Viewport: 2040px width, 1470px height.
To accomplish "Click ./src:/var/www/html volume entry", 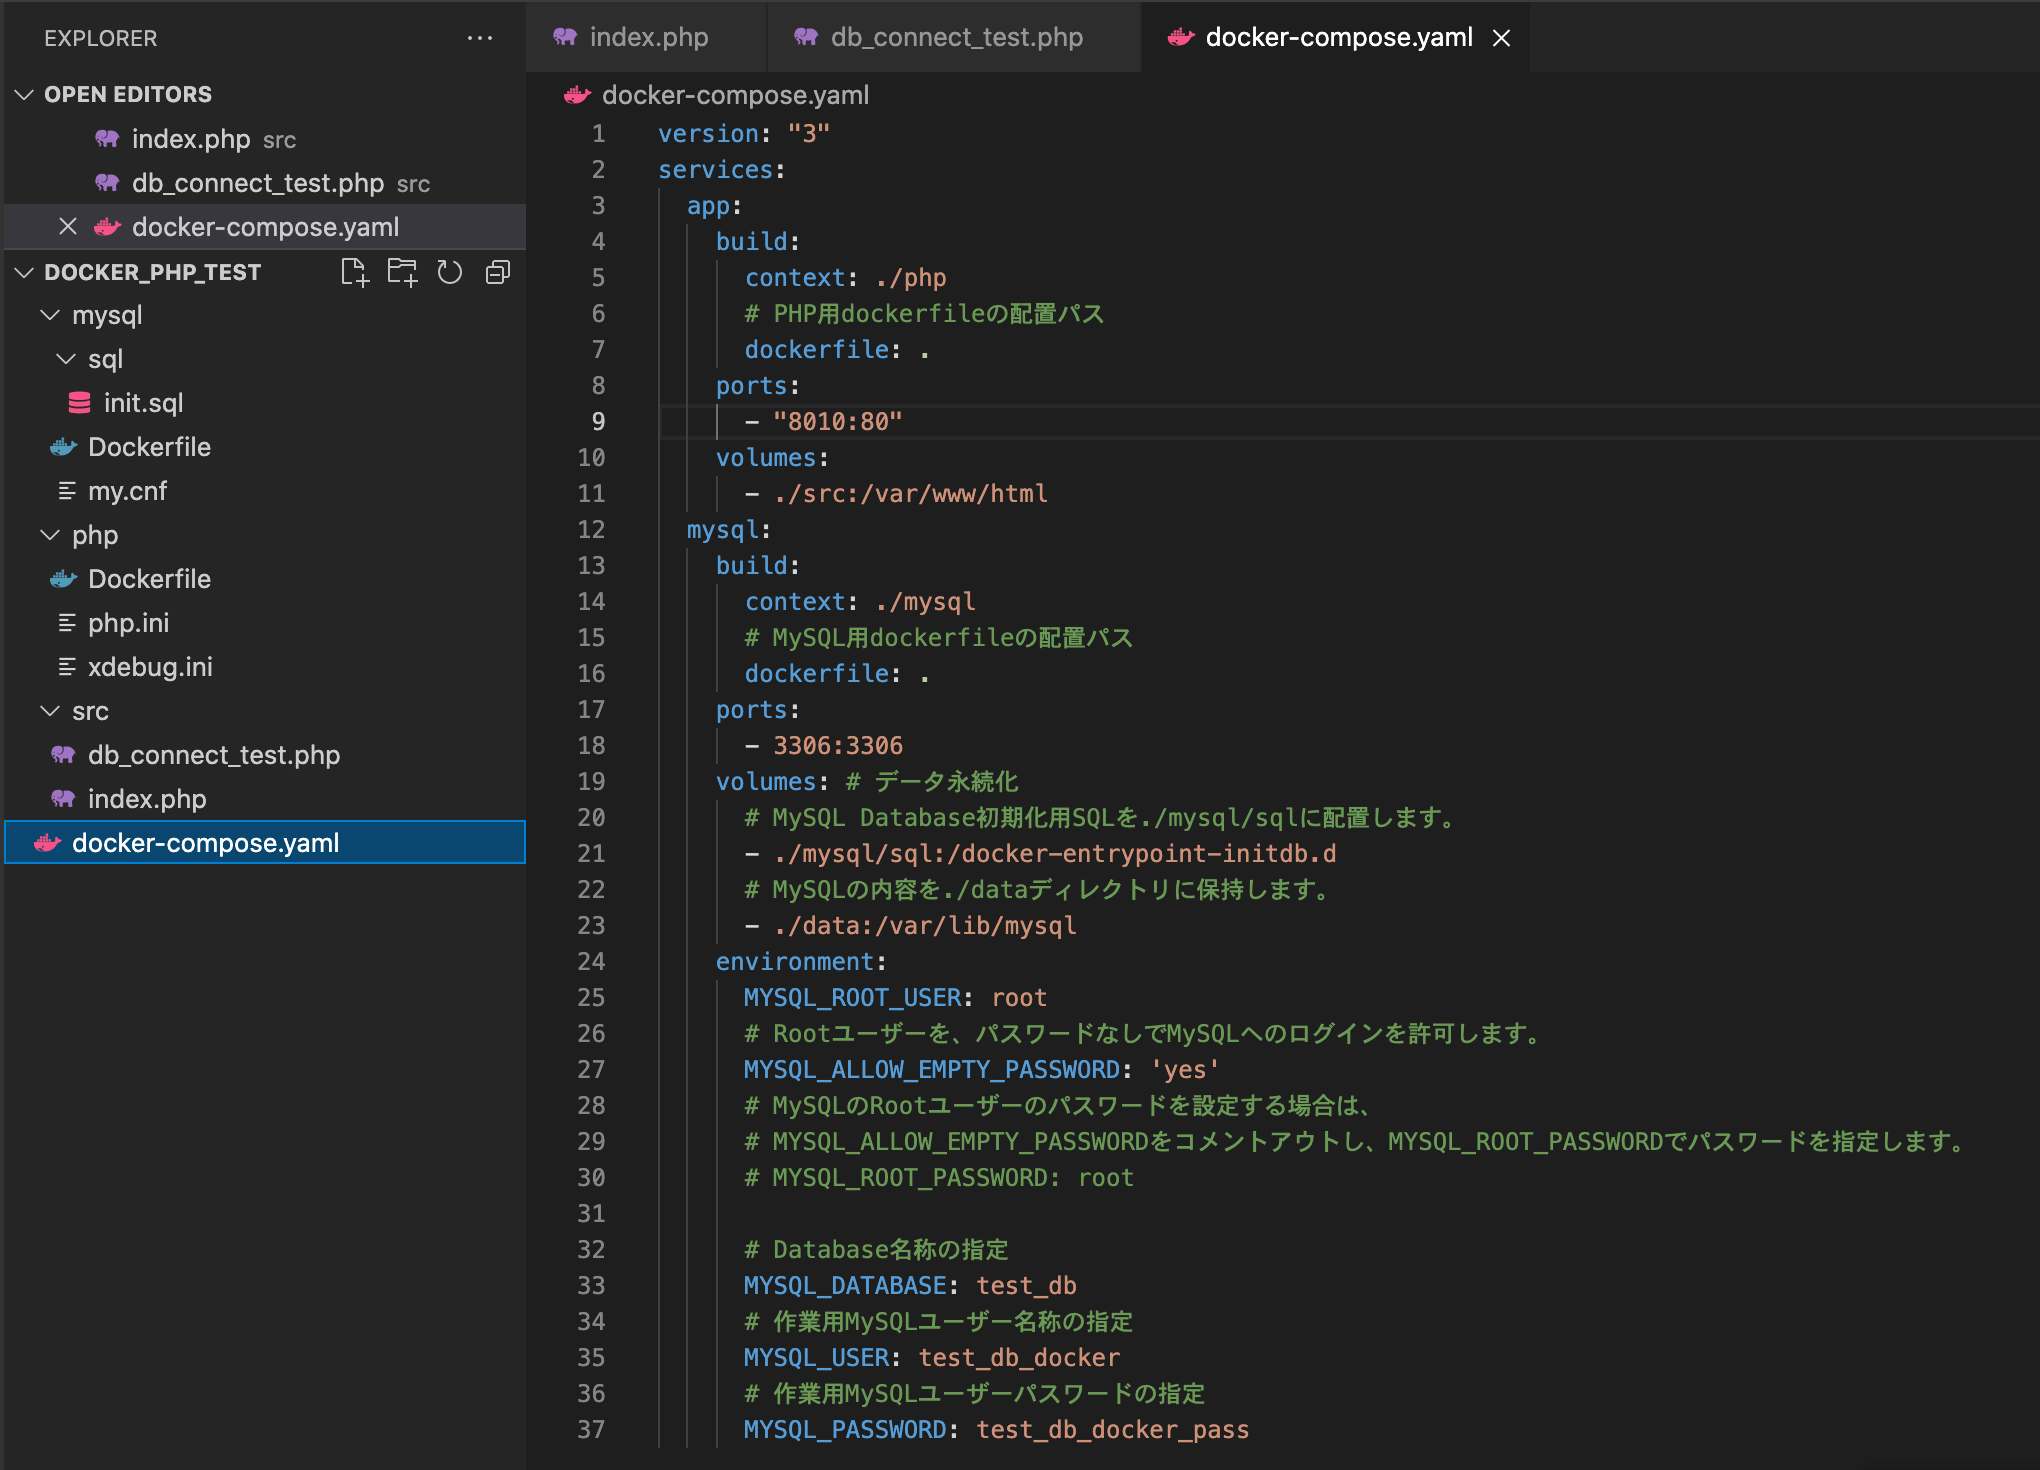I will [x=911, y=494].
